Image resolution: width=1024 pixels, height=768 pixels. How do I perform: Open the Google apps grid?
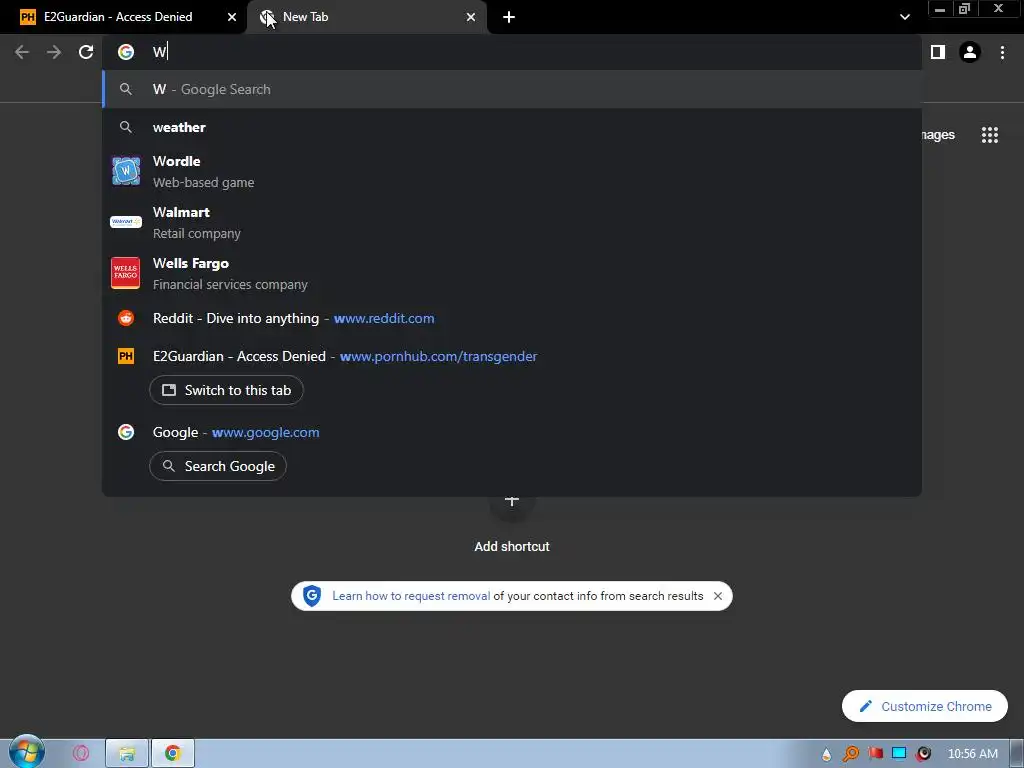coord(990,135)
